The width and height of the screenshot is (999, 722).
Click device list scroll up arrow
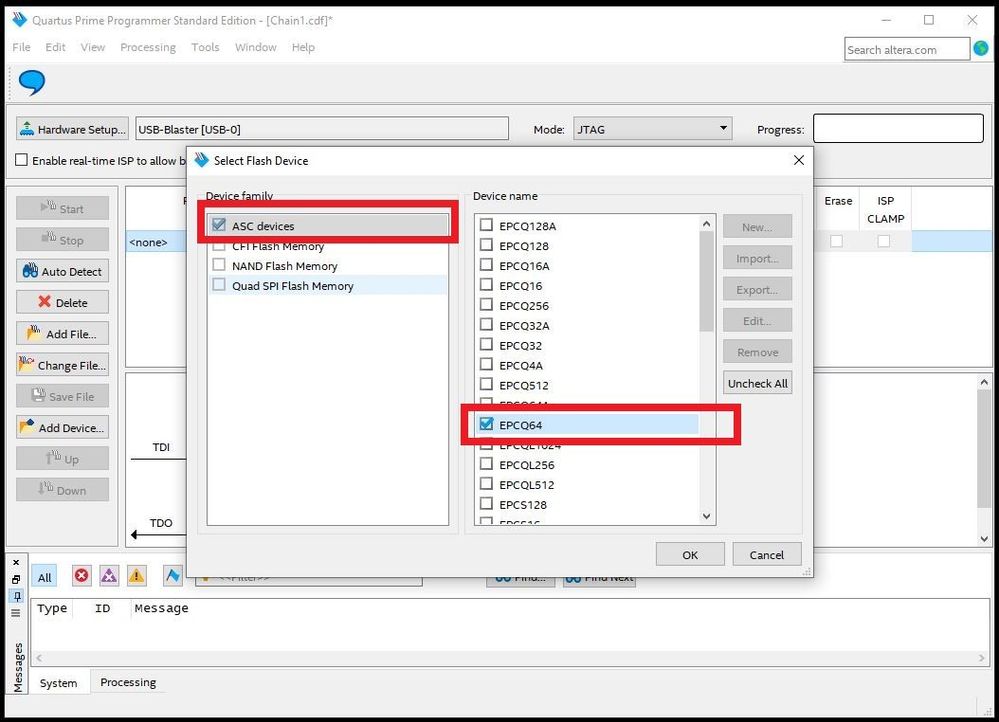coord(706,224)
